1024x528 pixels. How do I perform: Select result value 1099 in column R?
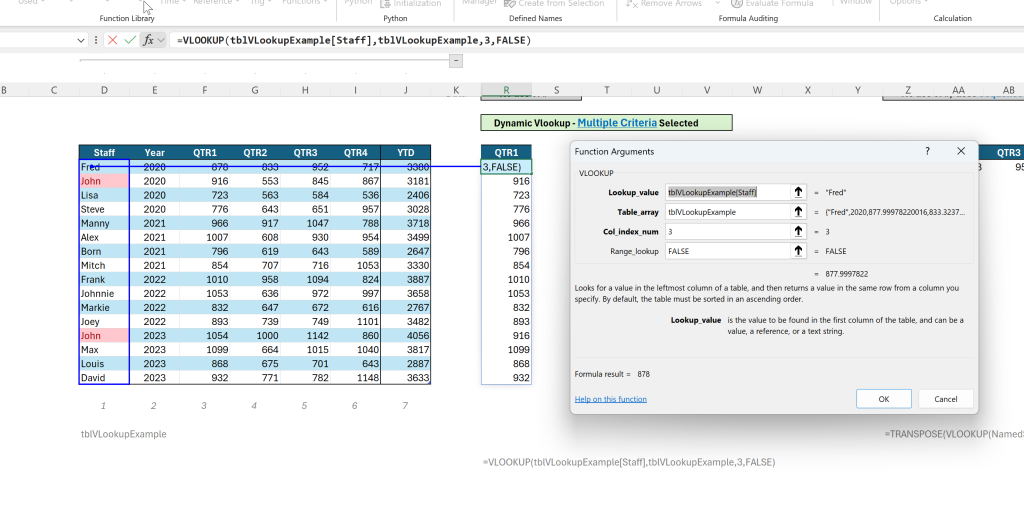click(x=506, y=350)
